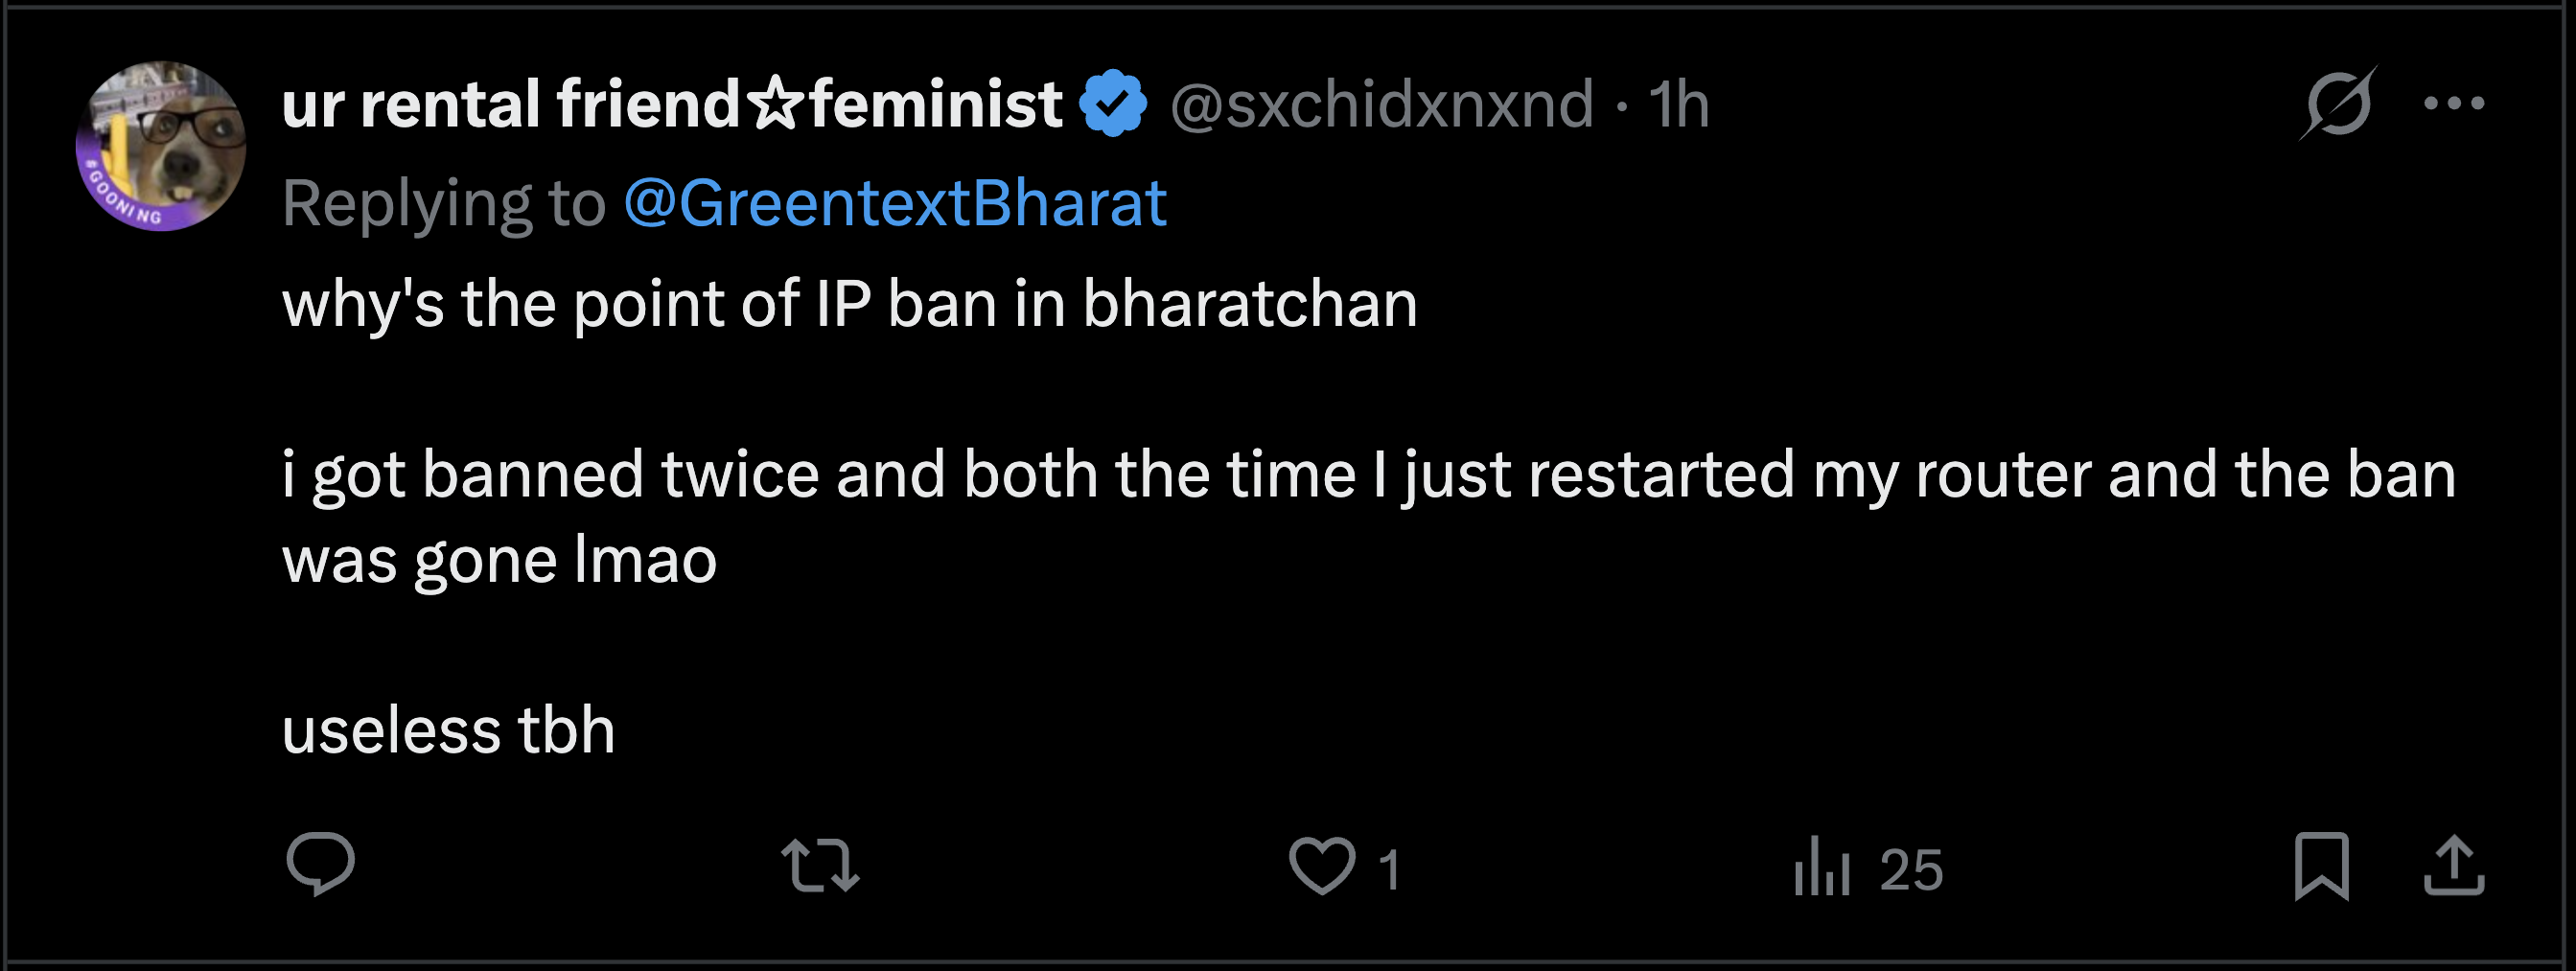The width and height of the screenshot is (2576, 971).
Task: Visit the @GreentextBharat mention link
Action: [895, 204]
